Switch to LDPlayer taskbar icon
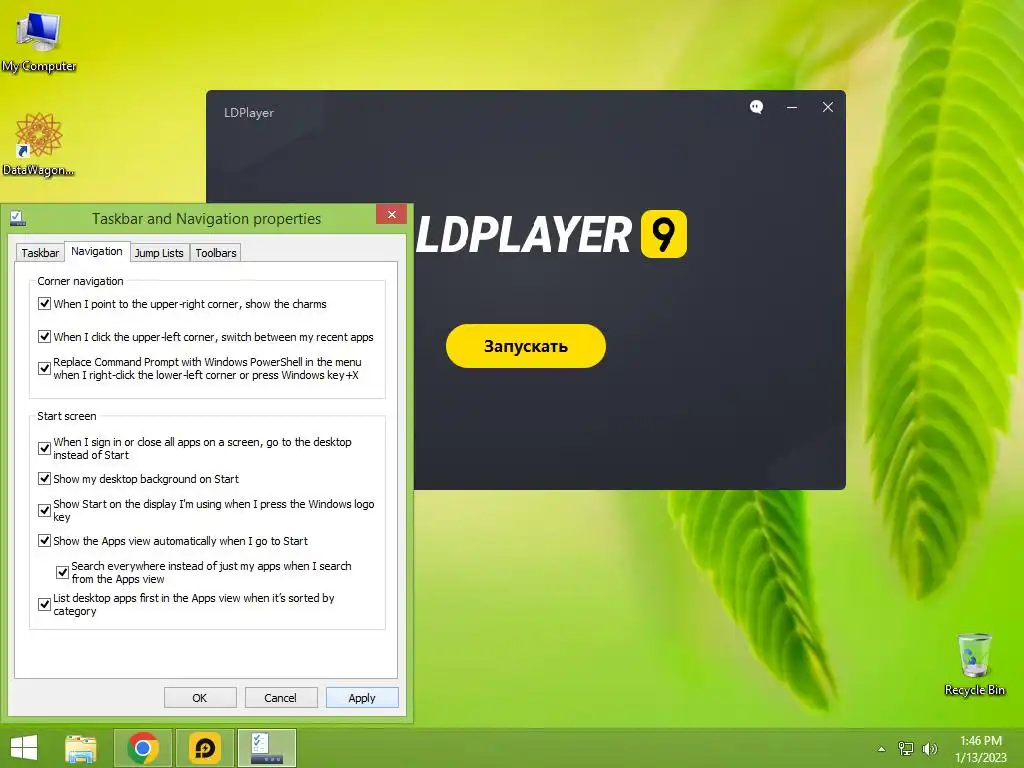1024x768 pixels. [204, 748]
